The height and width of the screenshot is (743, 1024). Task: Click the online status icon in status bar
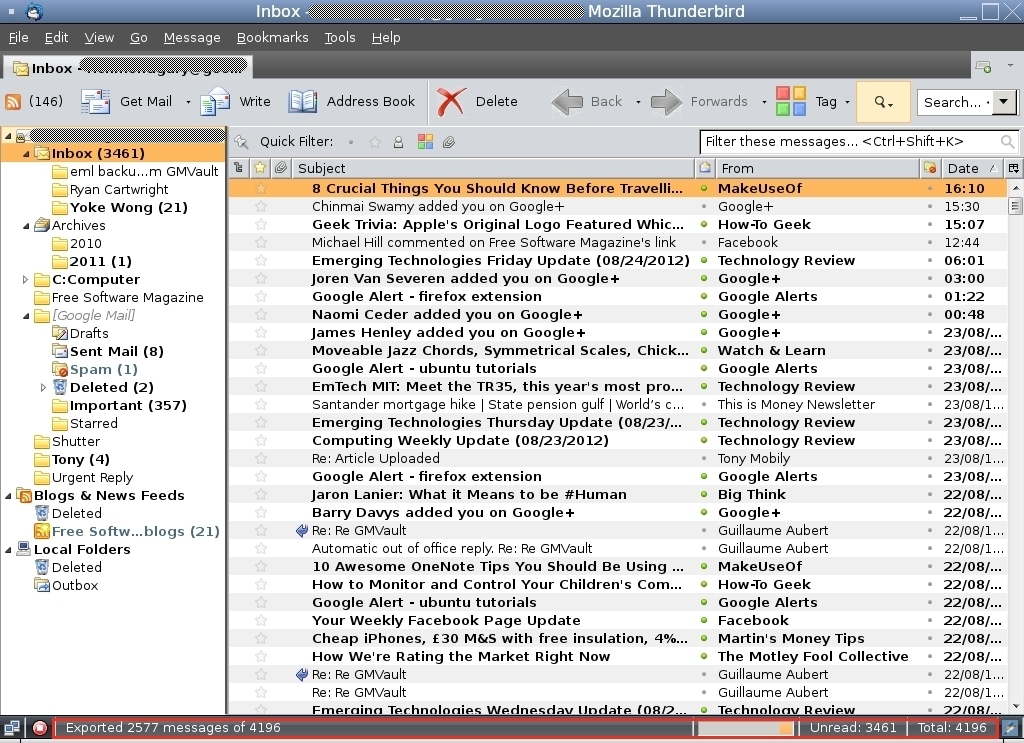[12, 727]
